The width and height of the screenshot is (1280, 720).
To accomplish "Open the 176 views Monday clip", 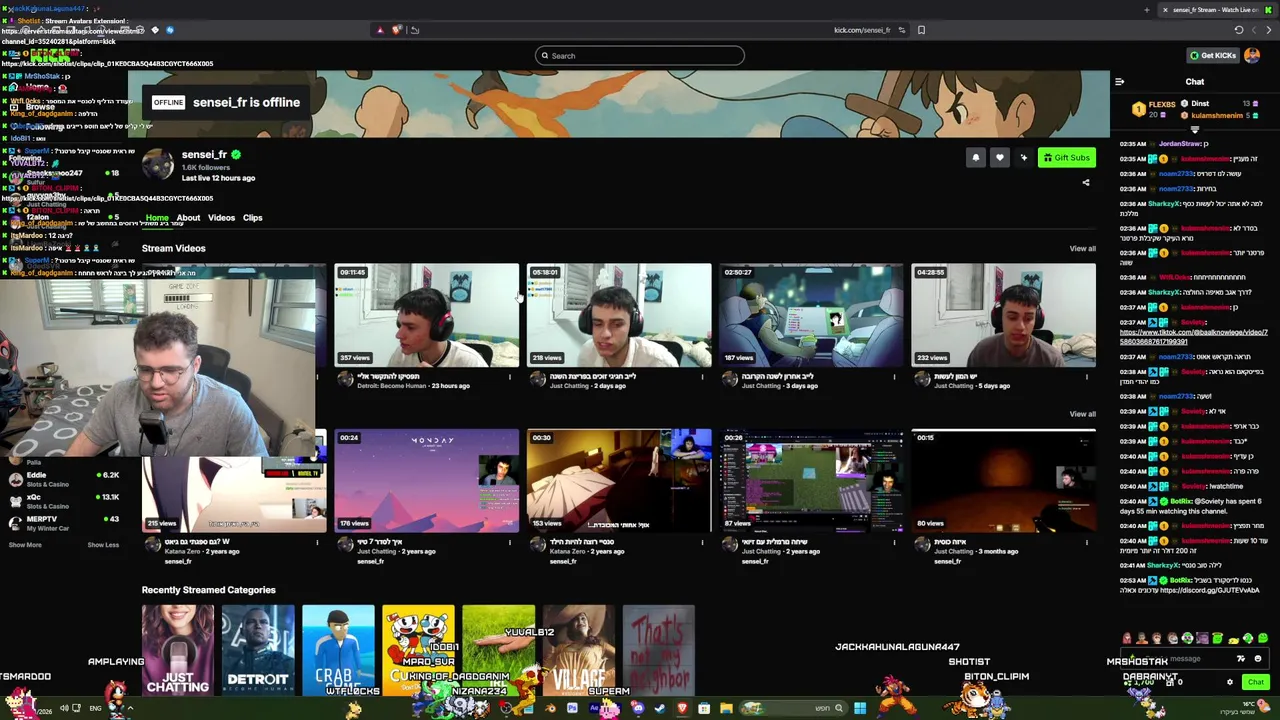I will (427, 481).
